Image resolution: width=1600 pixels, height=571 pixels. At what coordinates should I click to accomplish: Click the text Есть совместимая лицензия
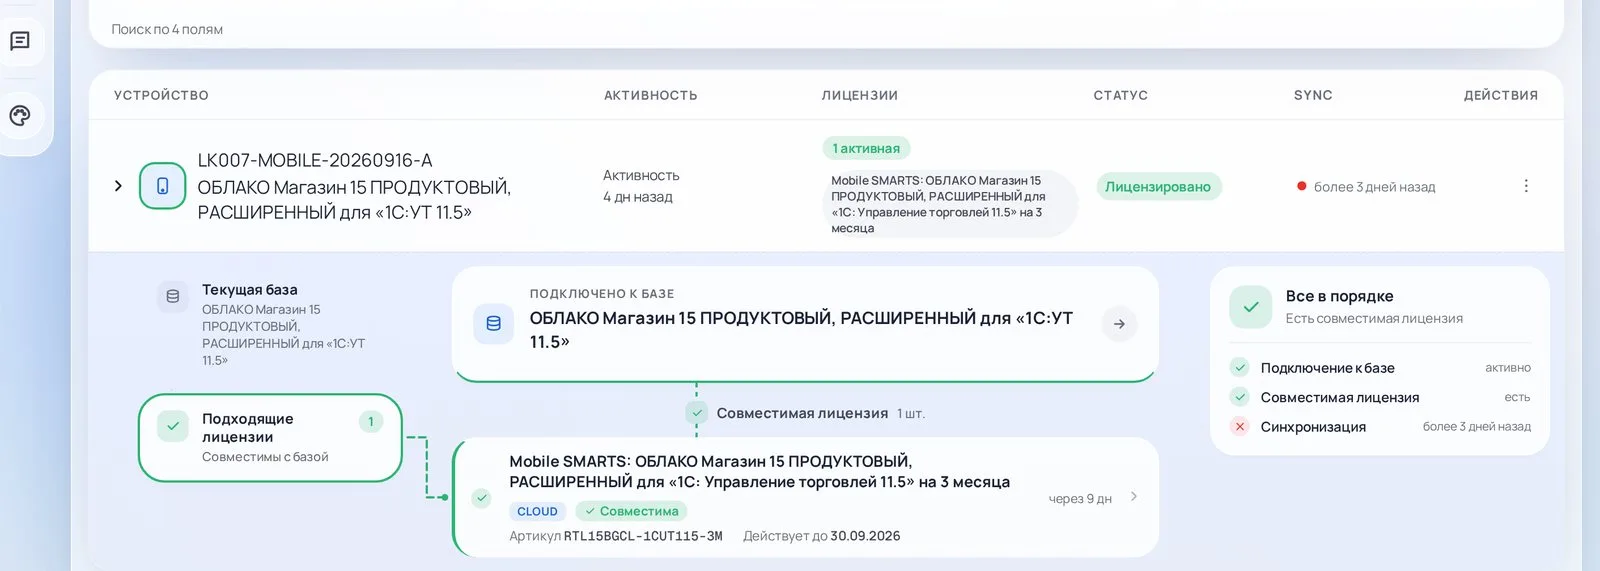click(1374, 318)
